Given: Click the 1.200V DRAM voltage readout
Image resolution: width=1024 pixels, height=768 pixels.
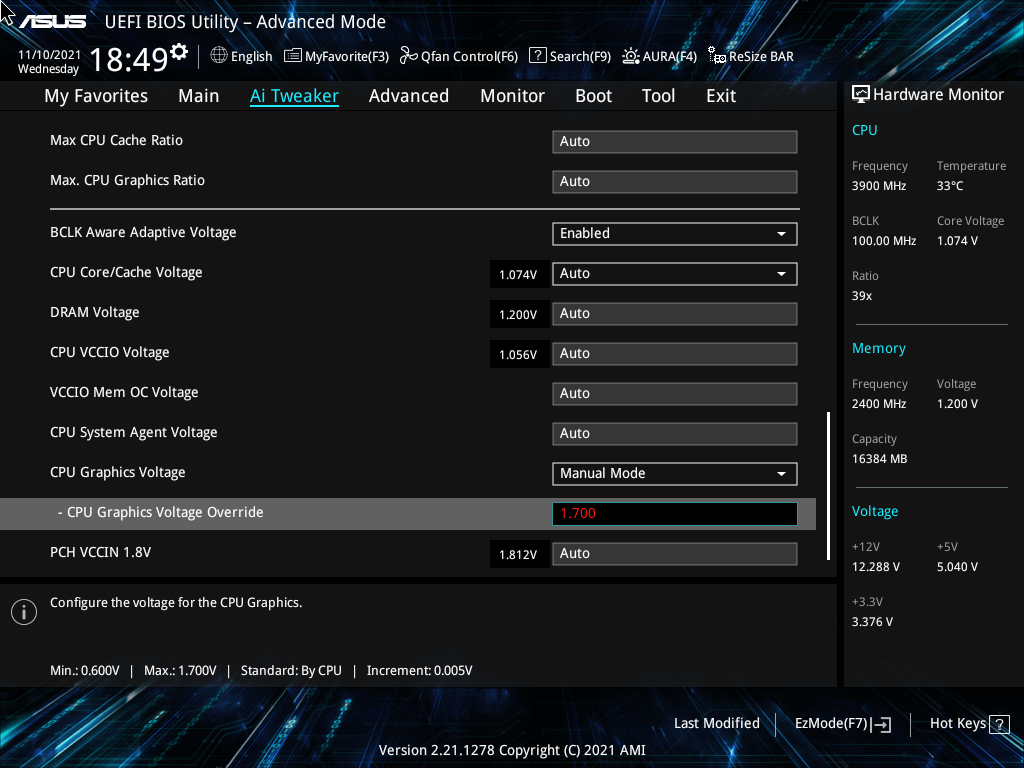Looking at the screenshot, I should click(x=518, y=314).
